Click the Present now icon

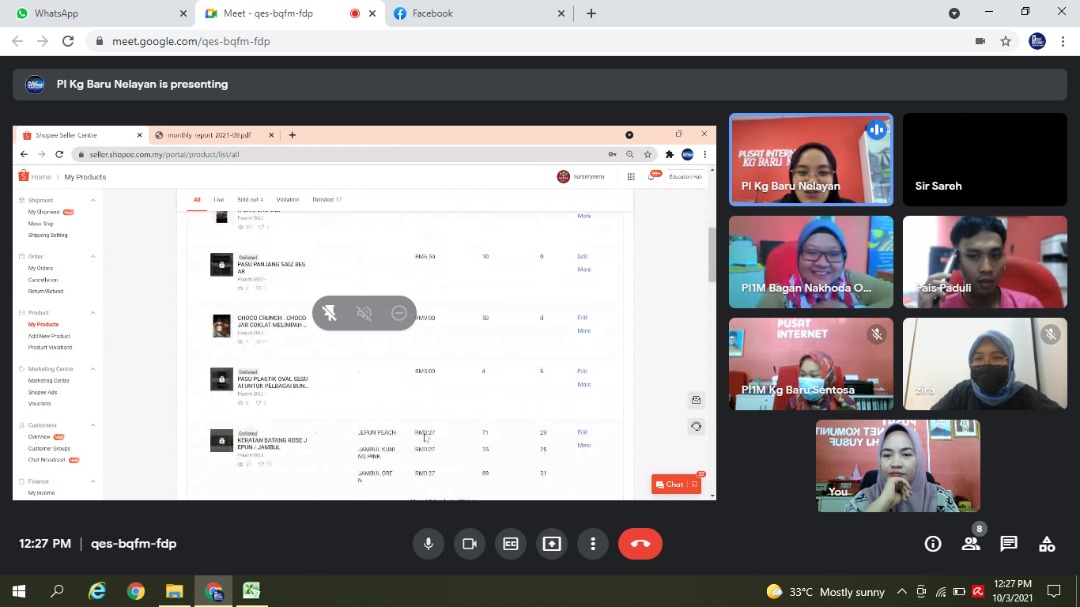552,544
